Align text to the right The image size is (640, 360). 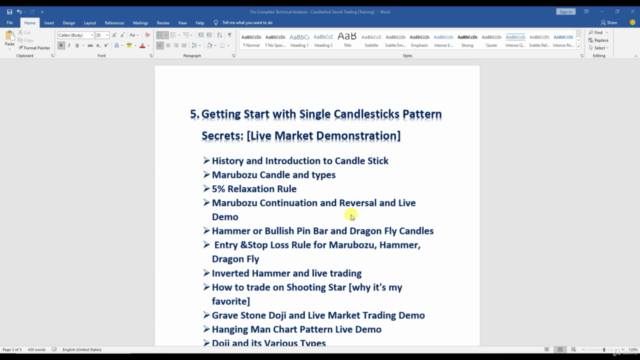[176, 46]
